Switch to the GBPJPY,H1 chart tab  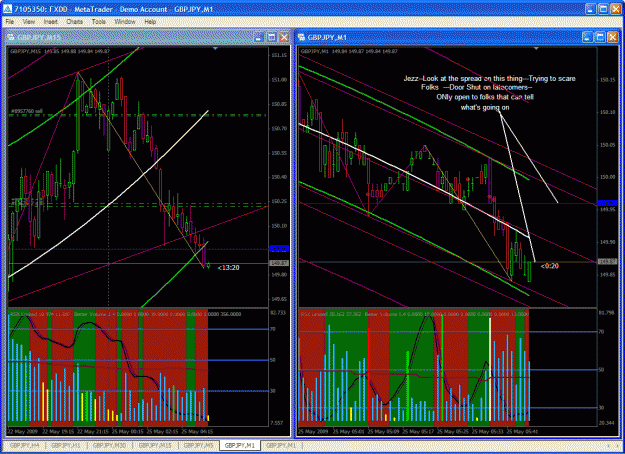tap(66, 445)
